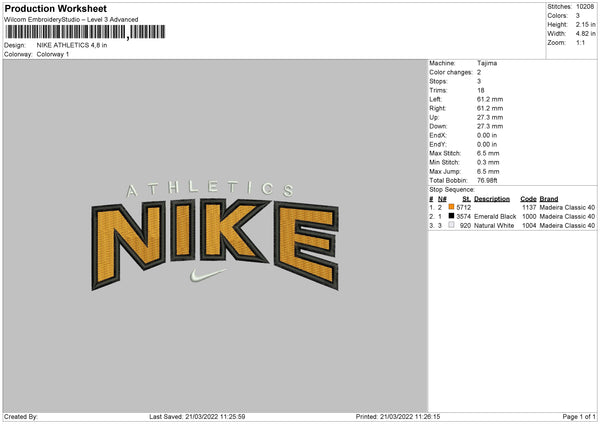Click thread code 1000

[x=529, y=217]
